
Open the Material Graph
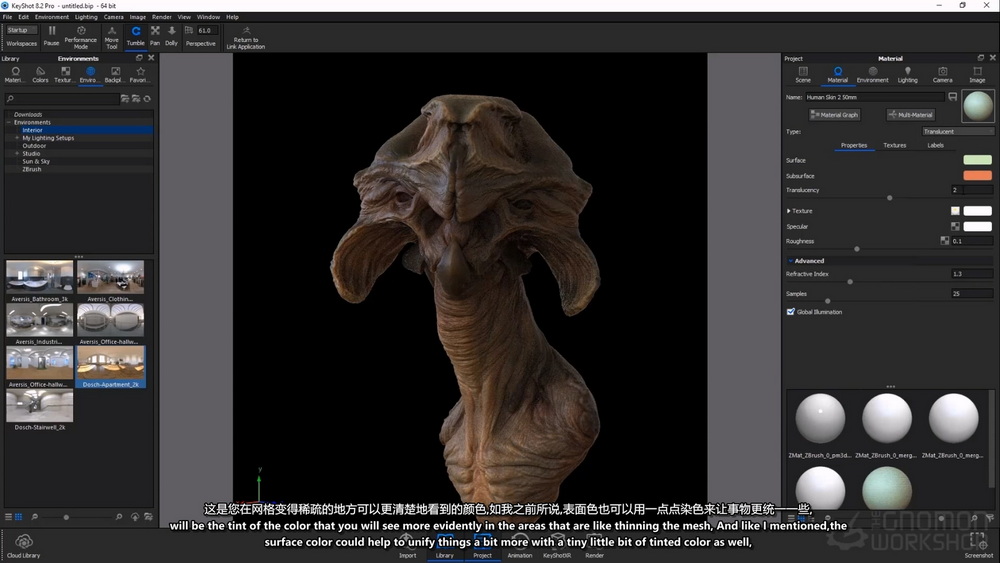click(834, 115)
